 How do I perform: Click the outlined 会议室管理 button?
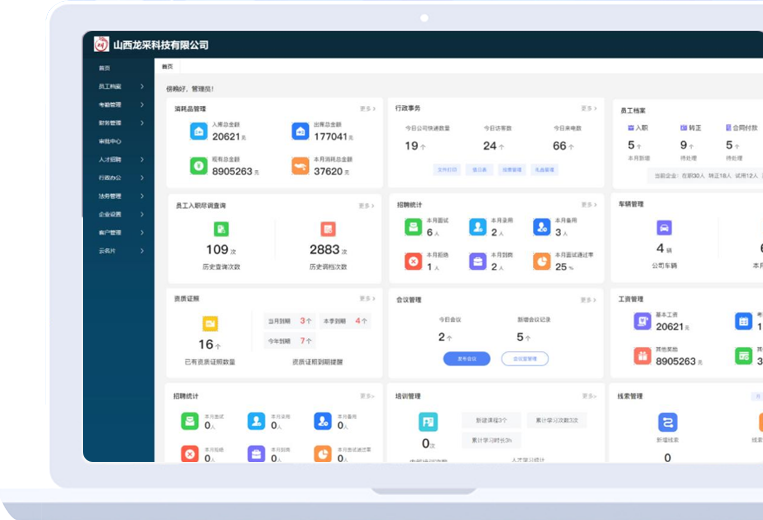pyautogui.click(x=525, y=358)
